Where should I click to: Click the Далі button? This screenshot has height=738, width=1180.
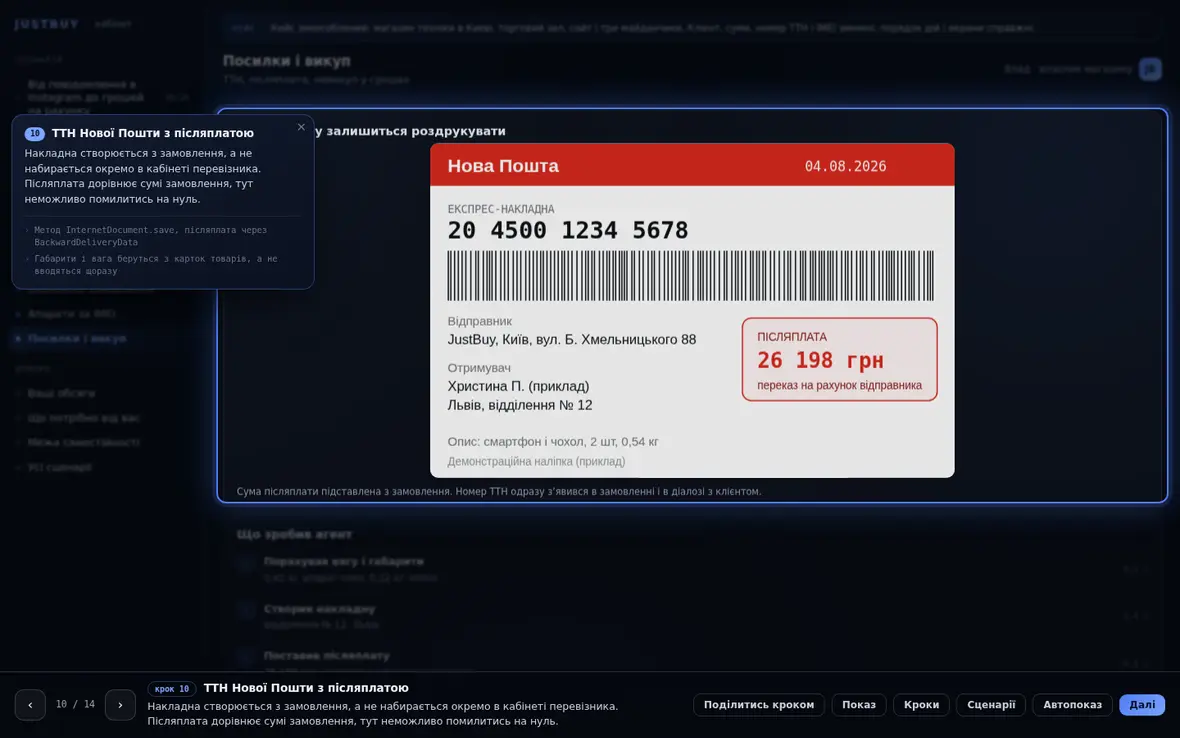pyautogui.click(x=1142, y=705)
